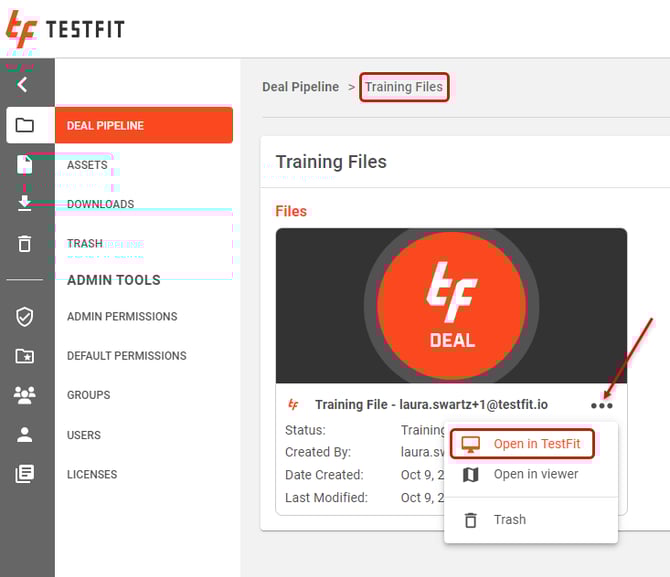The image size is (670, 577).
Task: Click Training Files breadcrumb
Action: [403, 87]
